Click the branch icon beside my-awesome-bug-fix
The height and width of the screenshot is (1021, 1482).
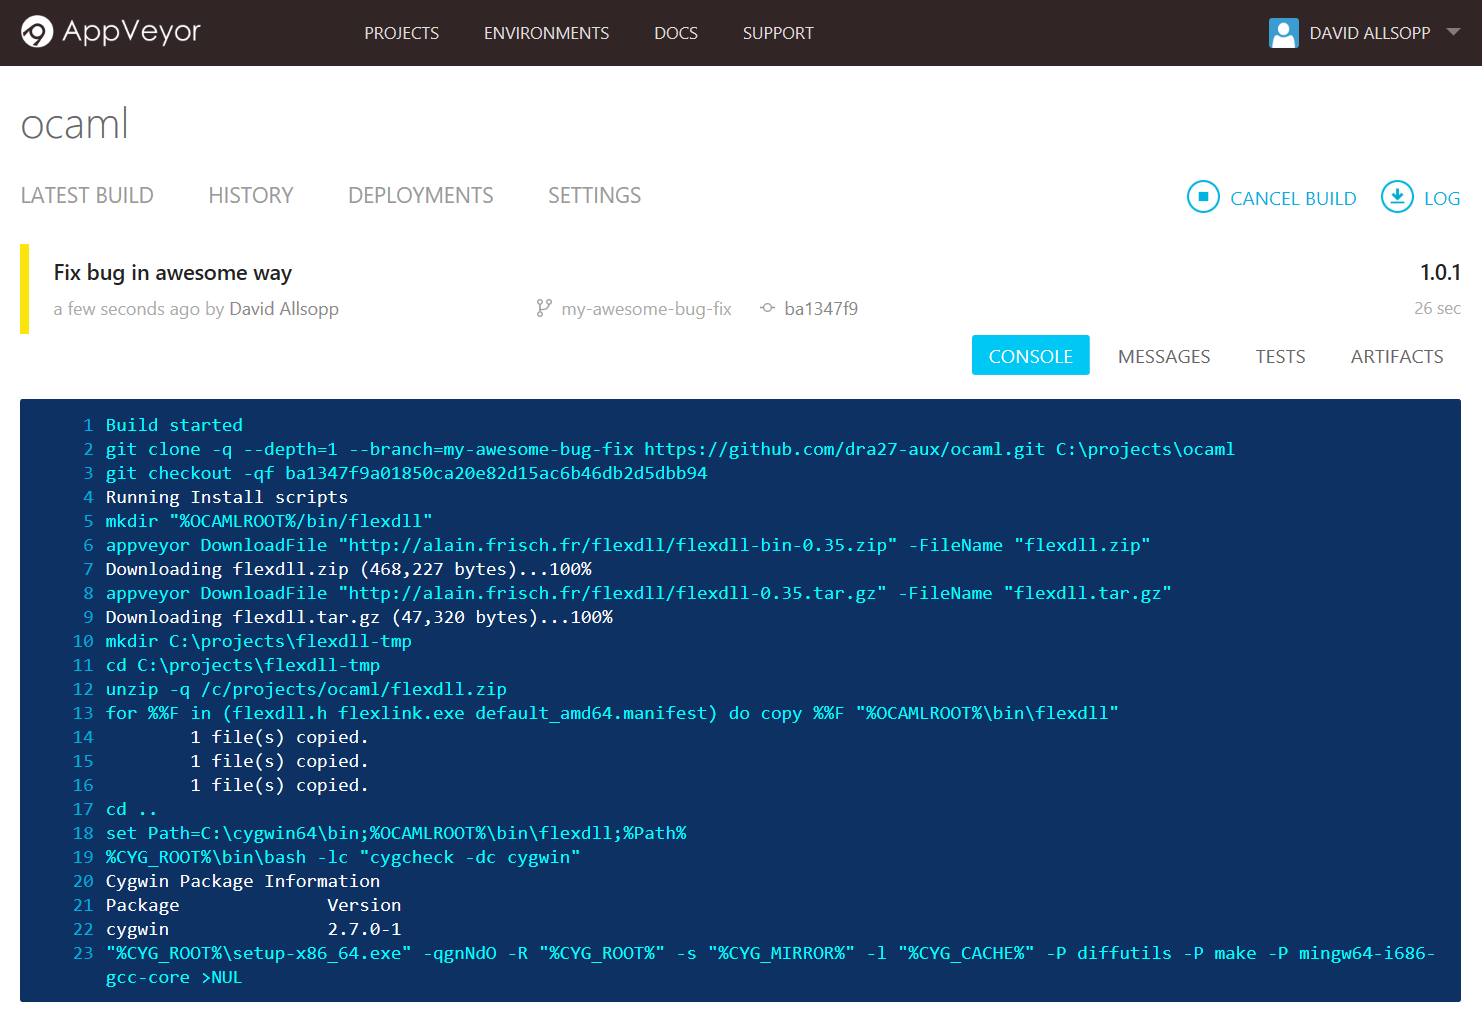[x=543, y=308]
